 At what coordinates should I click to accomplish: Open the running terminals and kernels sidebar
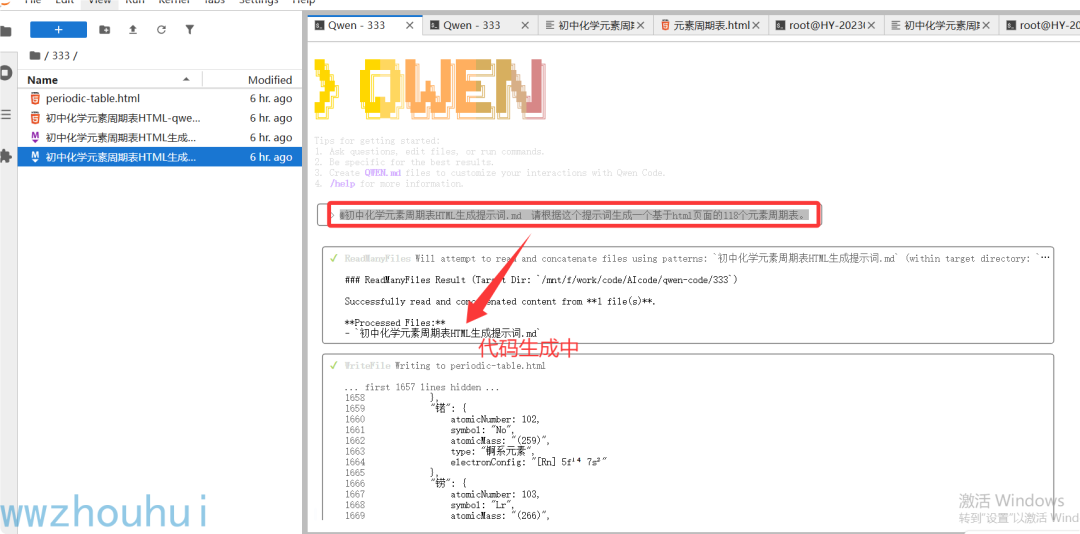click(x=6, y=72)
